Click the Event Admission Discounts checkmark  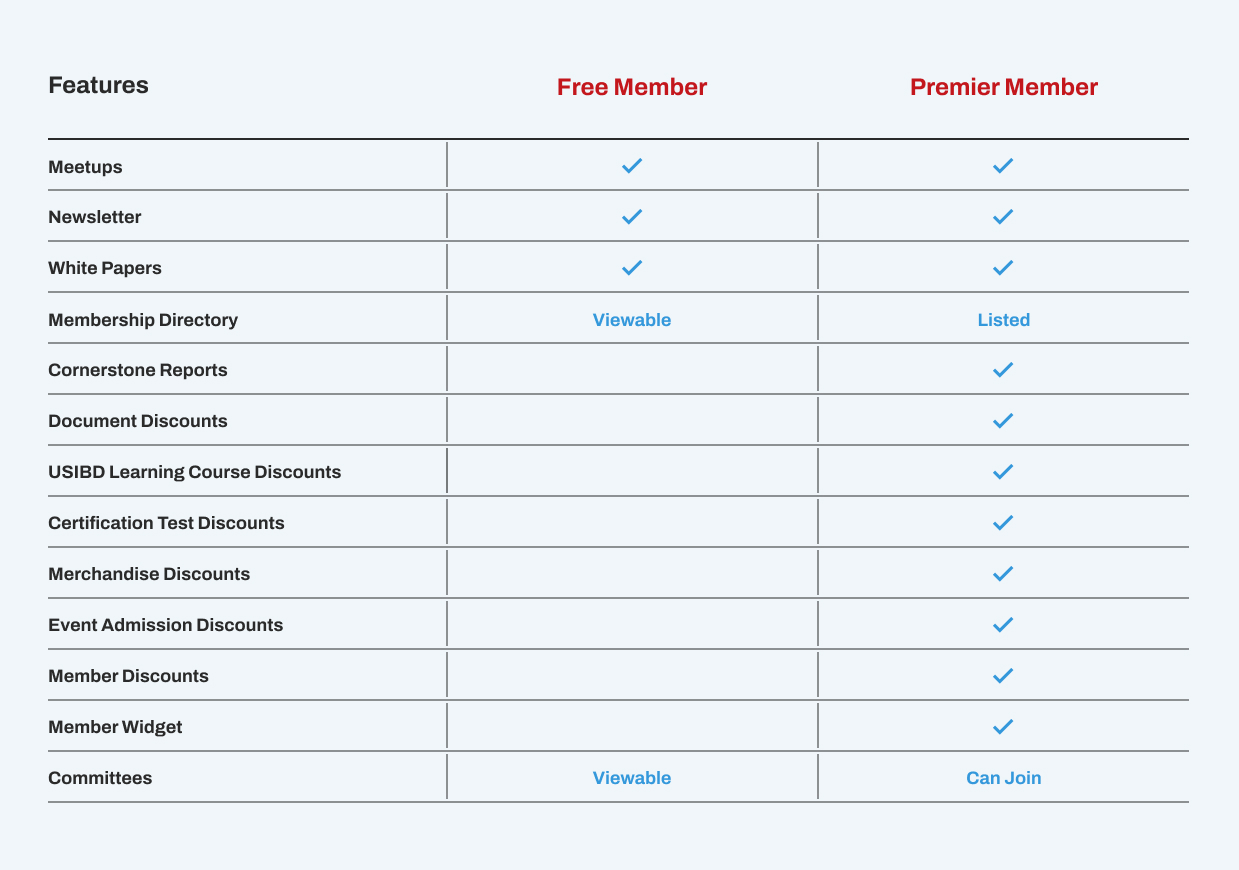[1003, 625]
